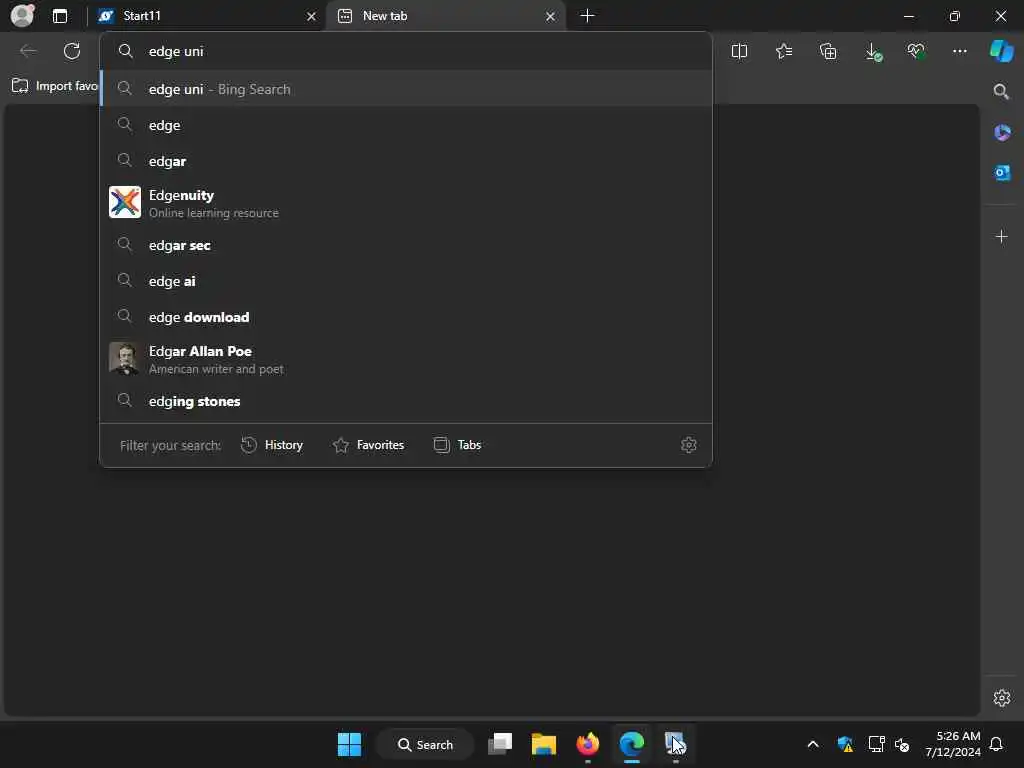Open Copilot sidebar

pos(1001,51)
